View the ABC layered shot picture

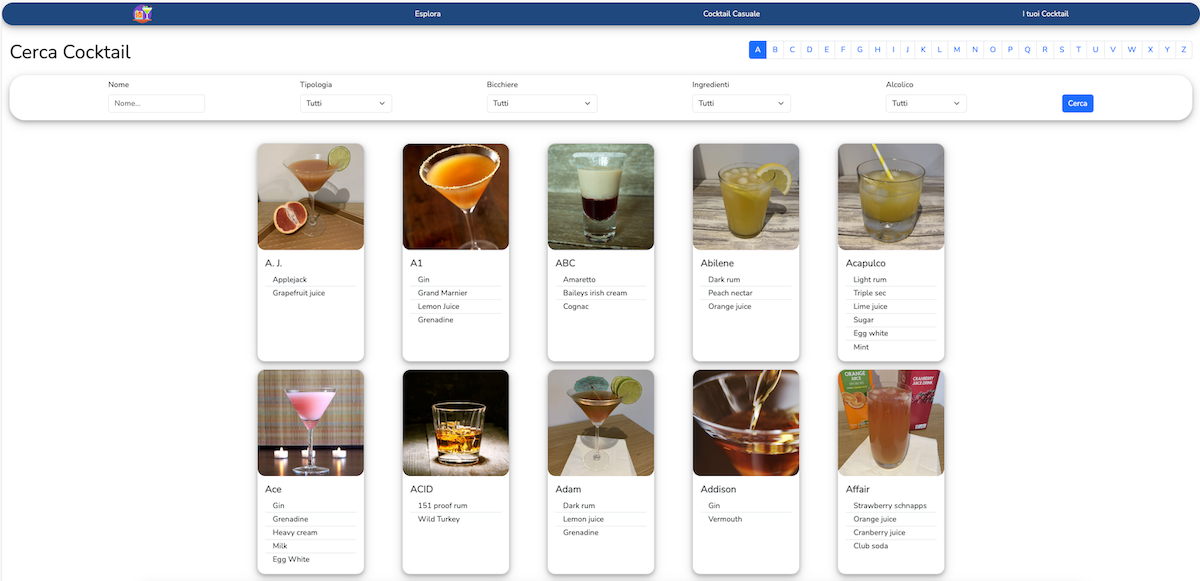(600, 196)
